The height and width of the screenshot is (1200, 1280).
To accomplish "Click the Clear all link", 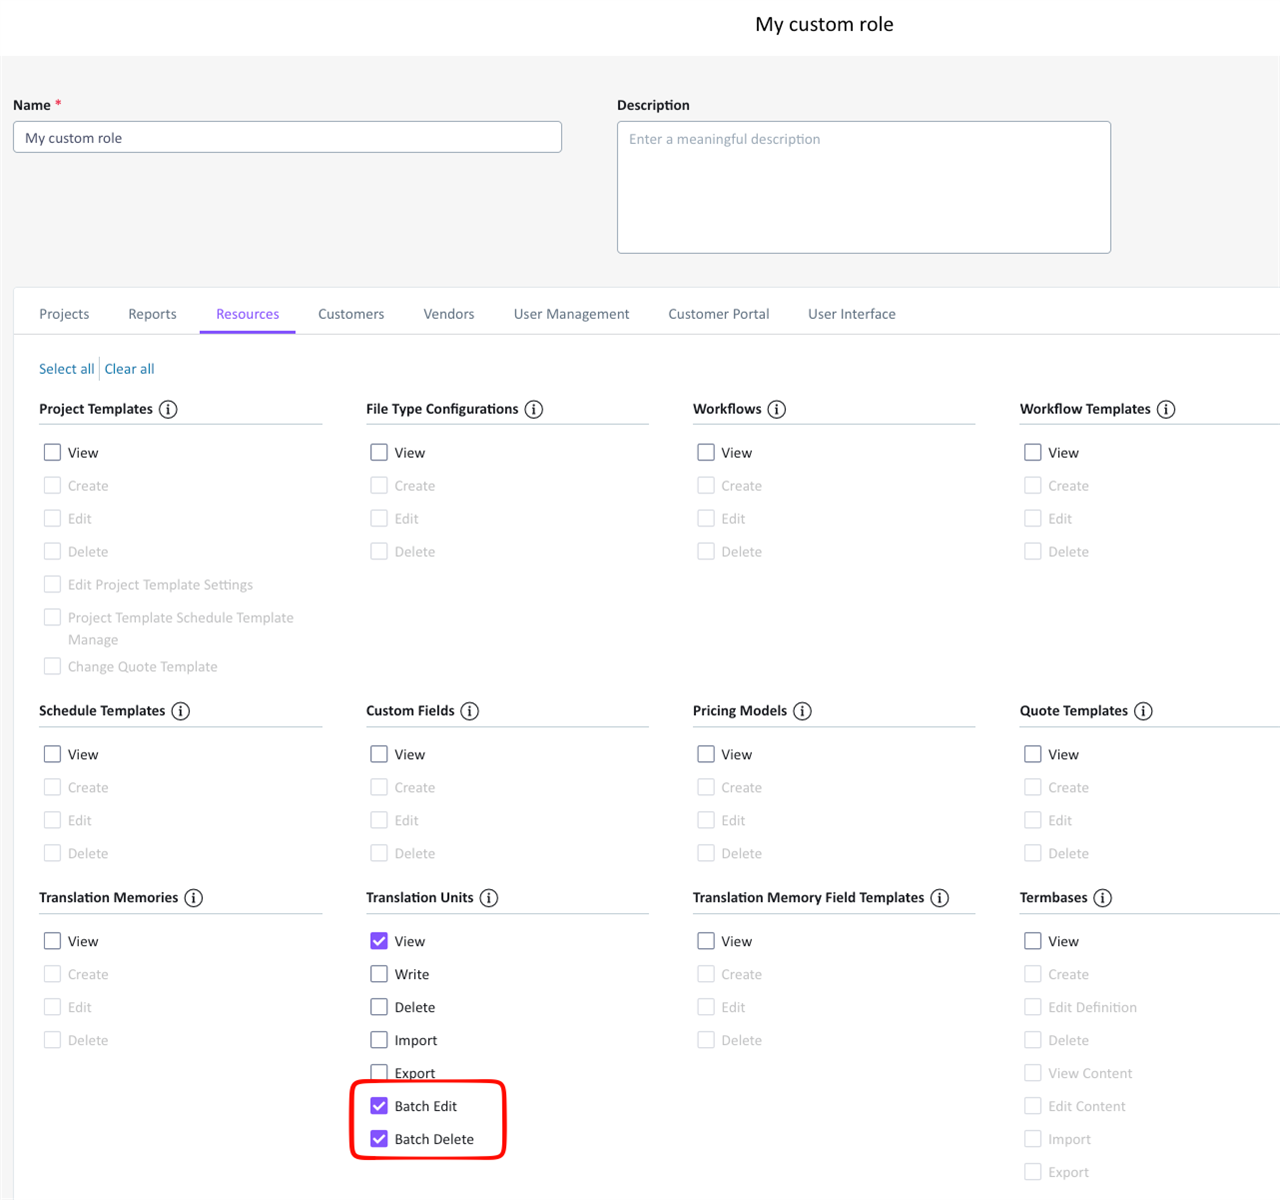I will pyautogui.click(x=130, y=369).
